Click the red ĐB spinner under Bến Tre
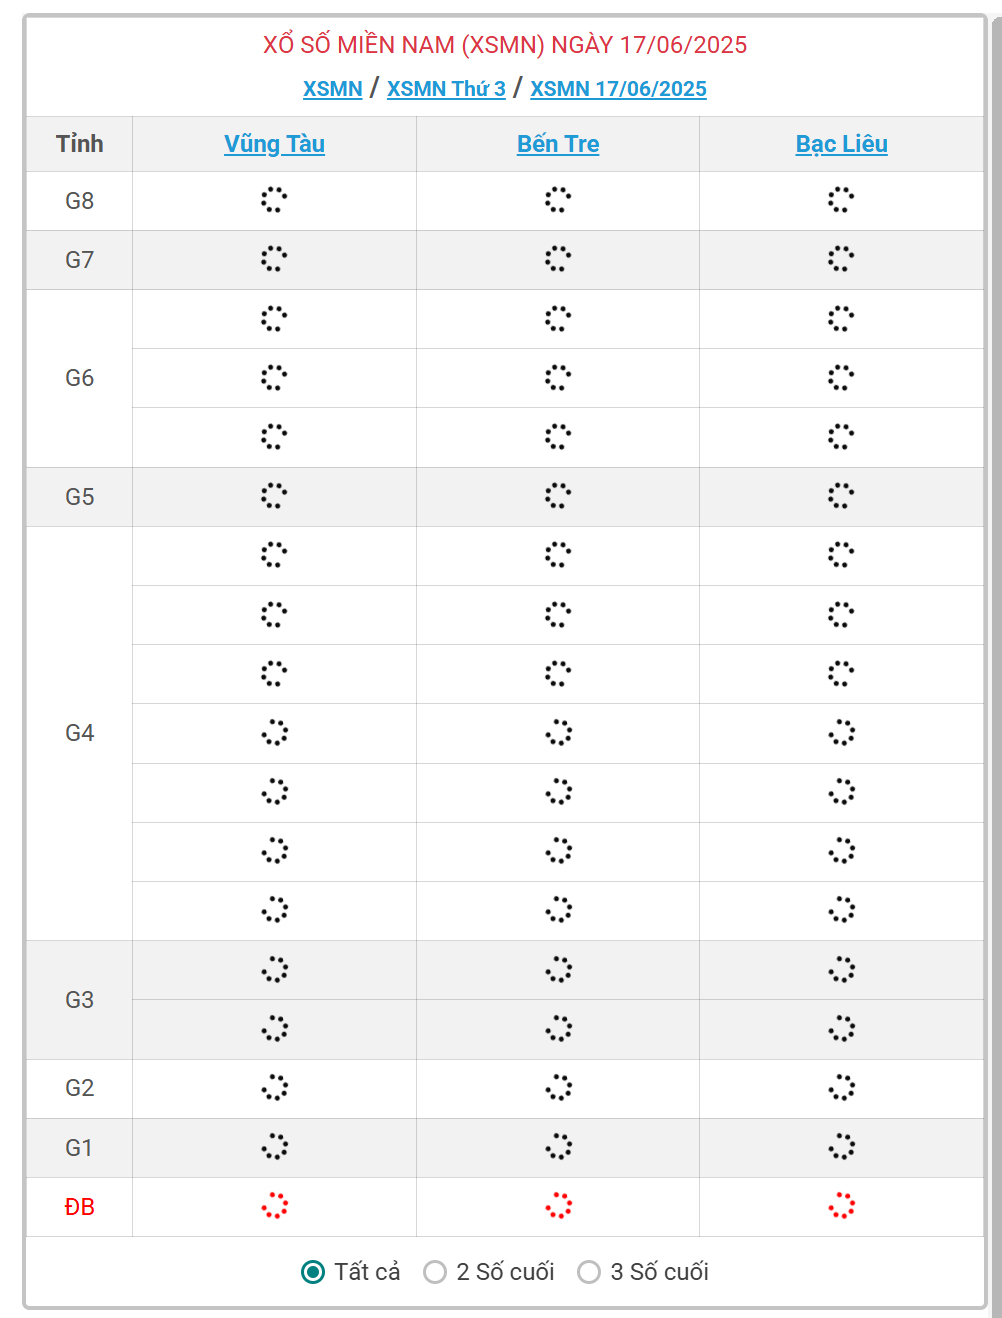The image size is (1002, 1318). click(558, 1206)
